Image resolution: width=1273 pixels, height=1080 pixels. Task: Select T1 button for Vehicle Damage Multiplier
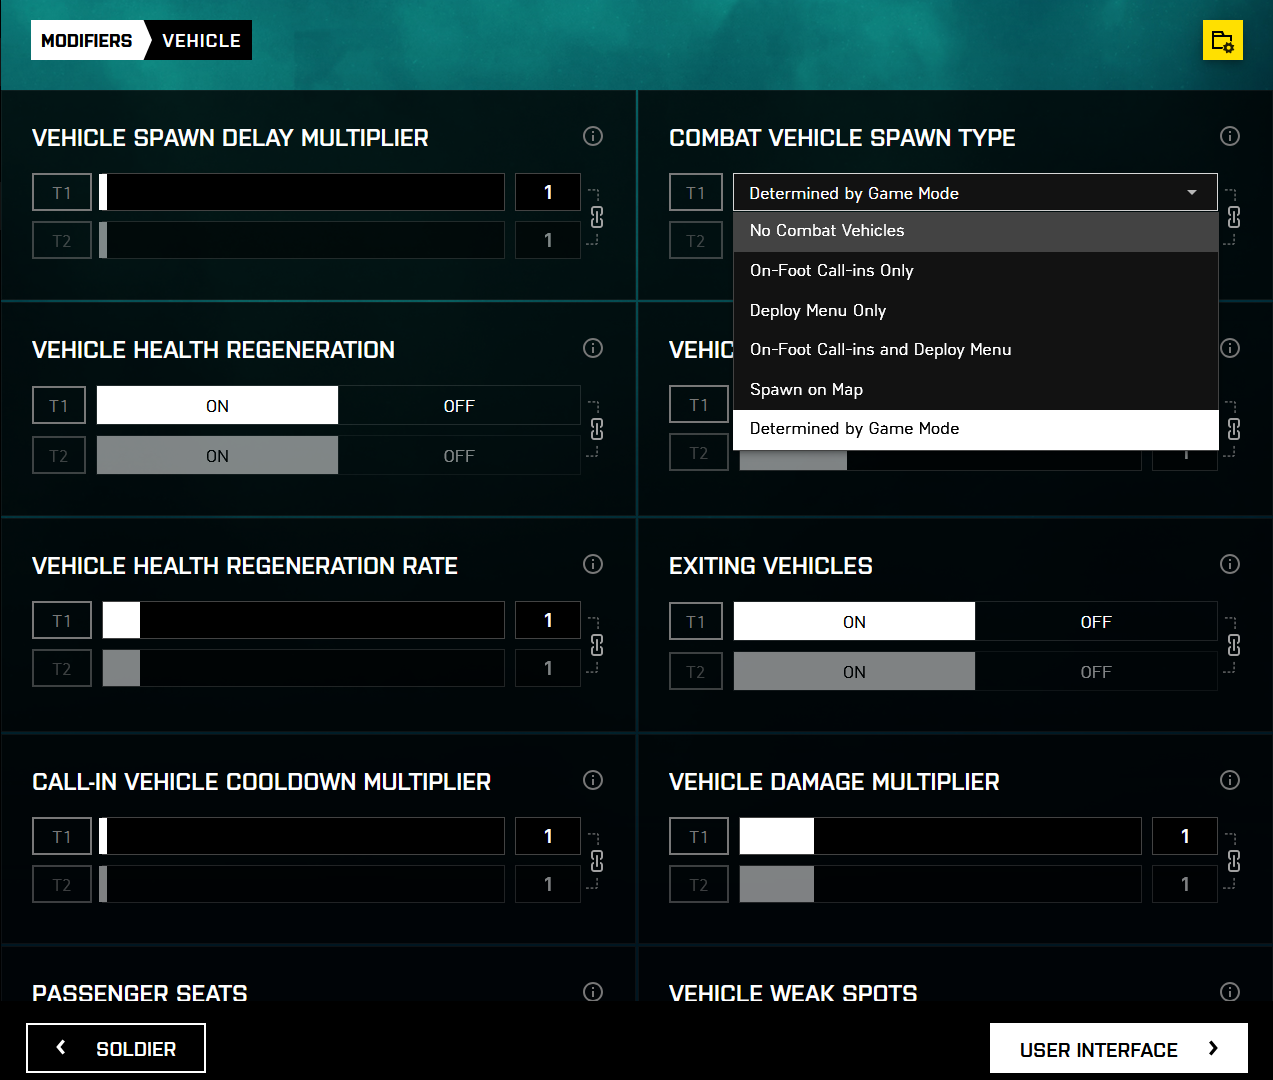[699, 836]
